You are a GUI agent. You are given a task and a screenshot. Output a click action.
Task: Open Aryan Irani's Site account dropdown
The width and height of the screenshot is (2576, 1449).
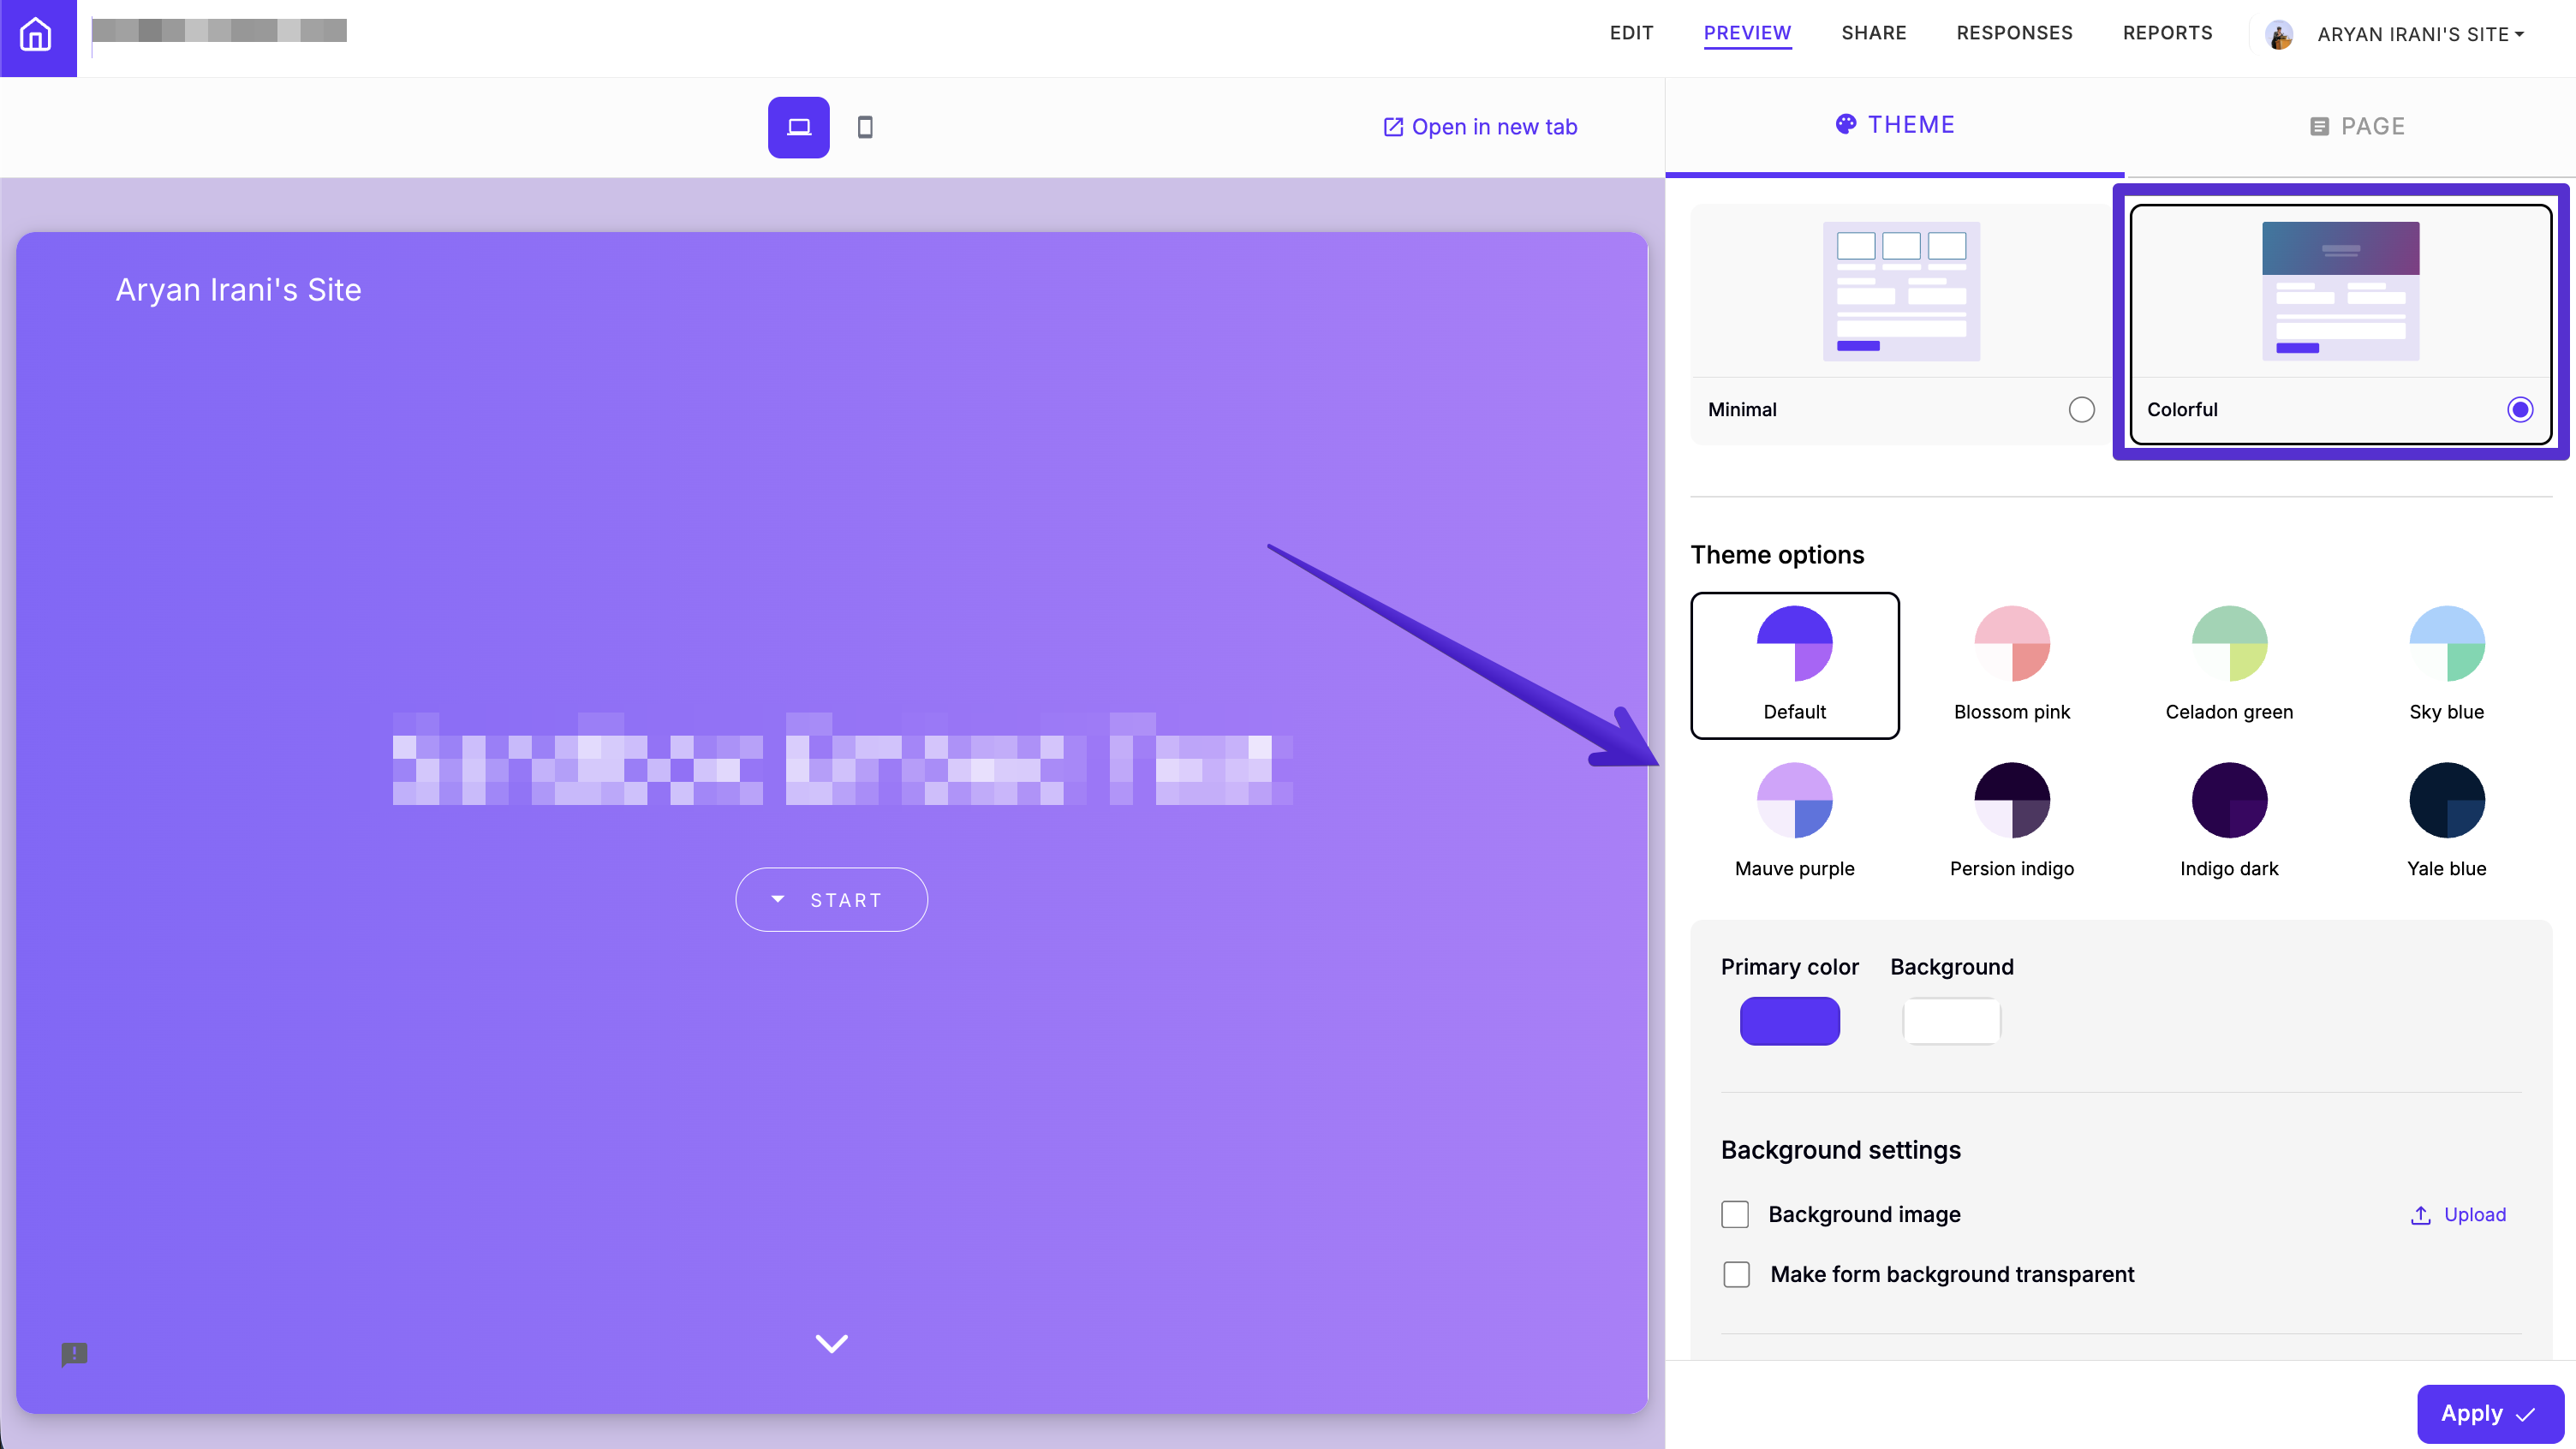[2420, 35]
